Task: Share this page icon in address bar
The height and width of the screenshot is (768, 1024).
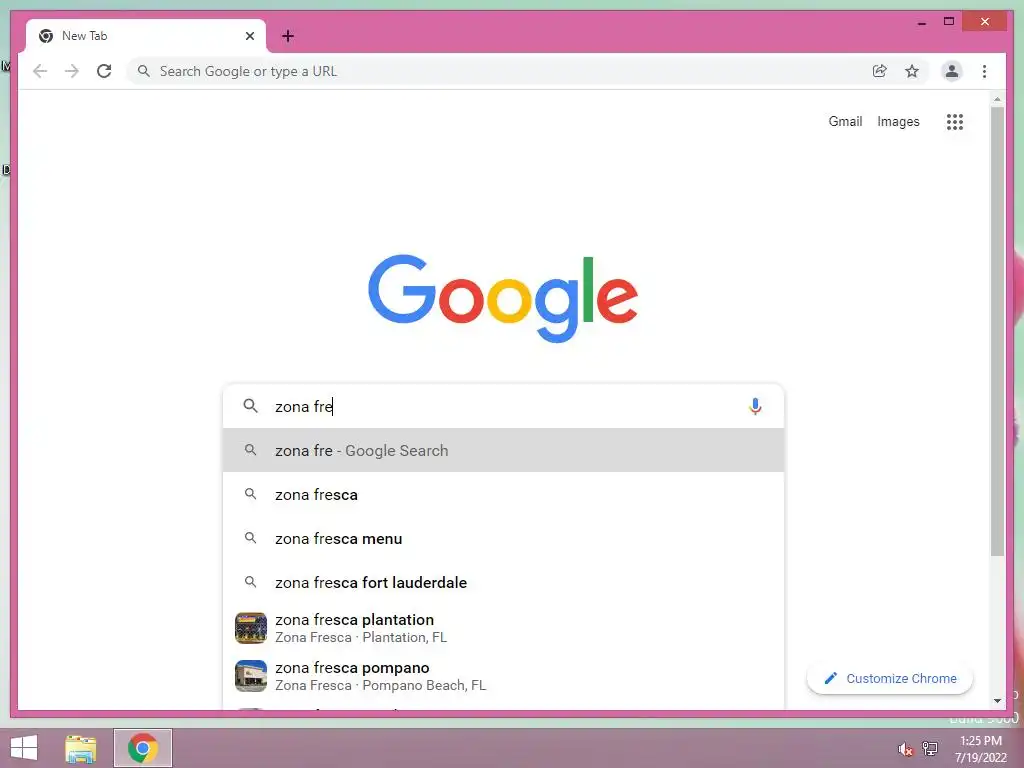Action: pyautogui.click(x=880, y=71)
